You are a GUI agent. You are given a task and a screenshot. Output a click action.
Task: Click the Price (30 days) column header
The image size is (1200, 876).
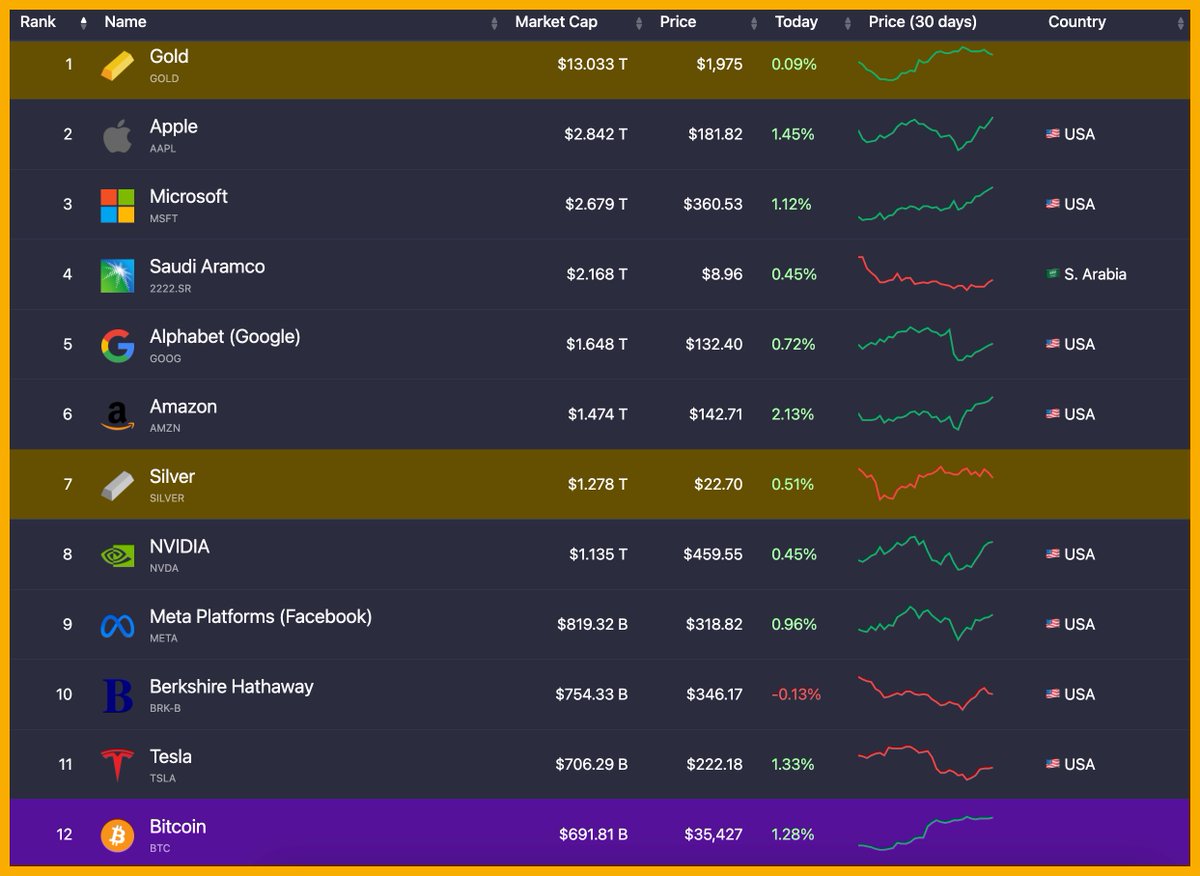coord(923,22)
